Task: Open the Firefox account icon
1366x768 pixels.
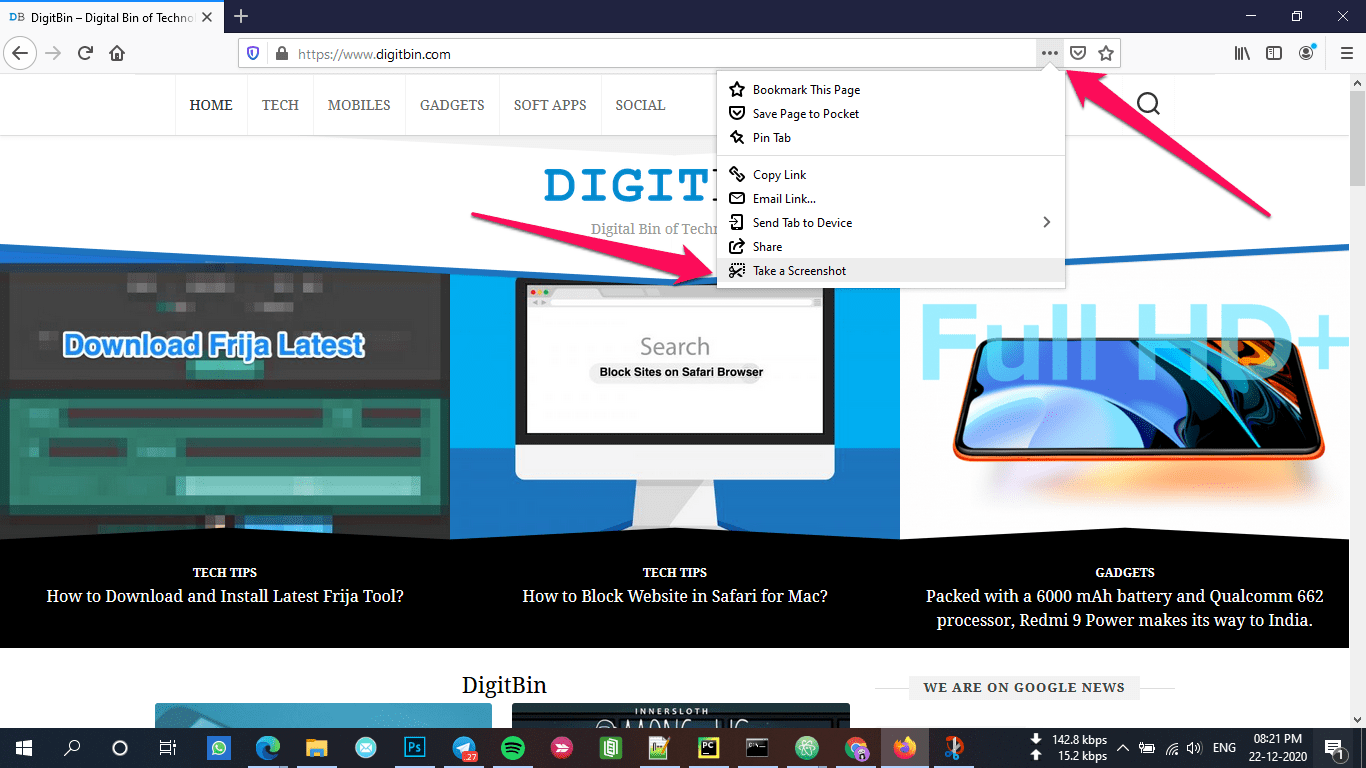Action: click(1307, 54)
